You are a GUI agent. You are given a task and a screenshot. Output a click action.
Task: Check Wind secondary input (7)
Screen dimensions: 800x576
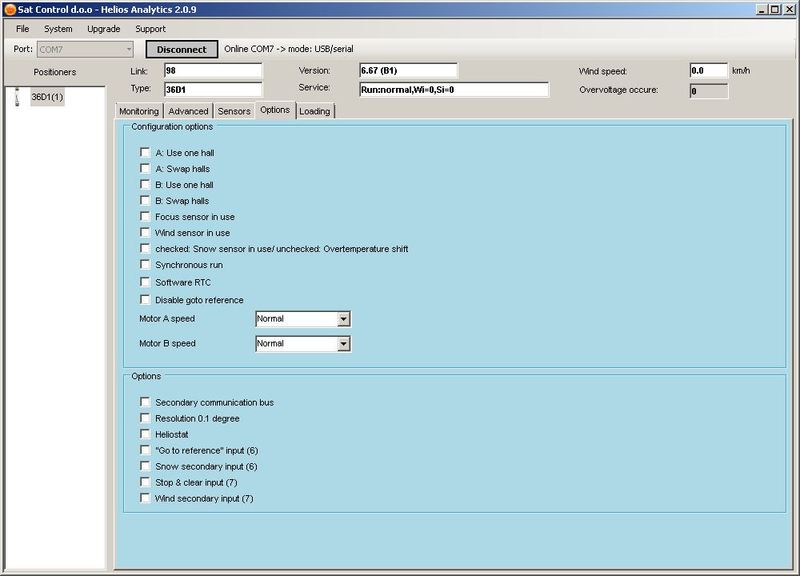145,498
